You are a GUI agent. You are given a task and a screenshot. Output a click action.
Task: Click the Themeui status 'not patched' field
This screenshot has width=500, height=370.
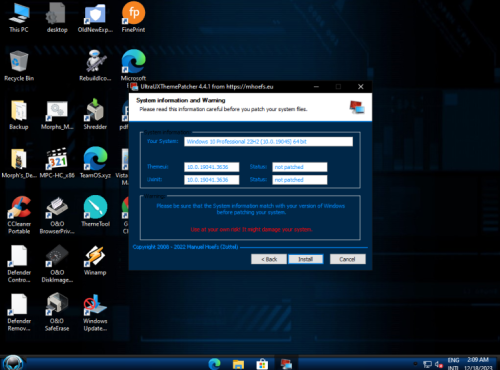pyautogui.click(x=300, y=167)
